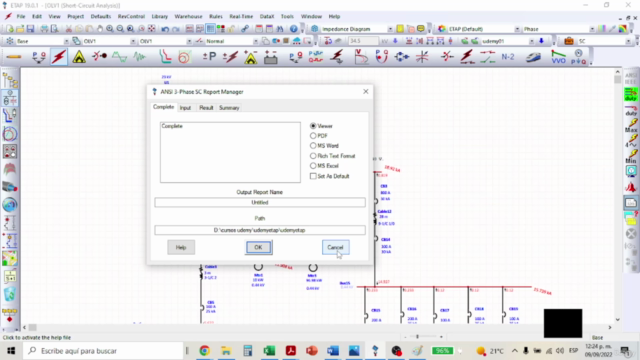Expand the Impedance Diagram dropdown
Image resolution: width=640 pixels, height=360 pixels.
(x=390, y=29)
